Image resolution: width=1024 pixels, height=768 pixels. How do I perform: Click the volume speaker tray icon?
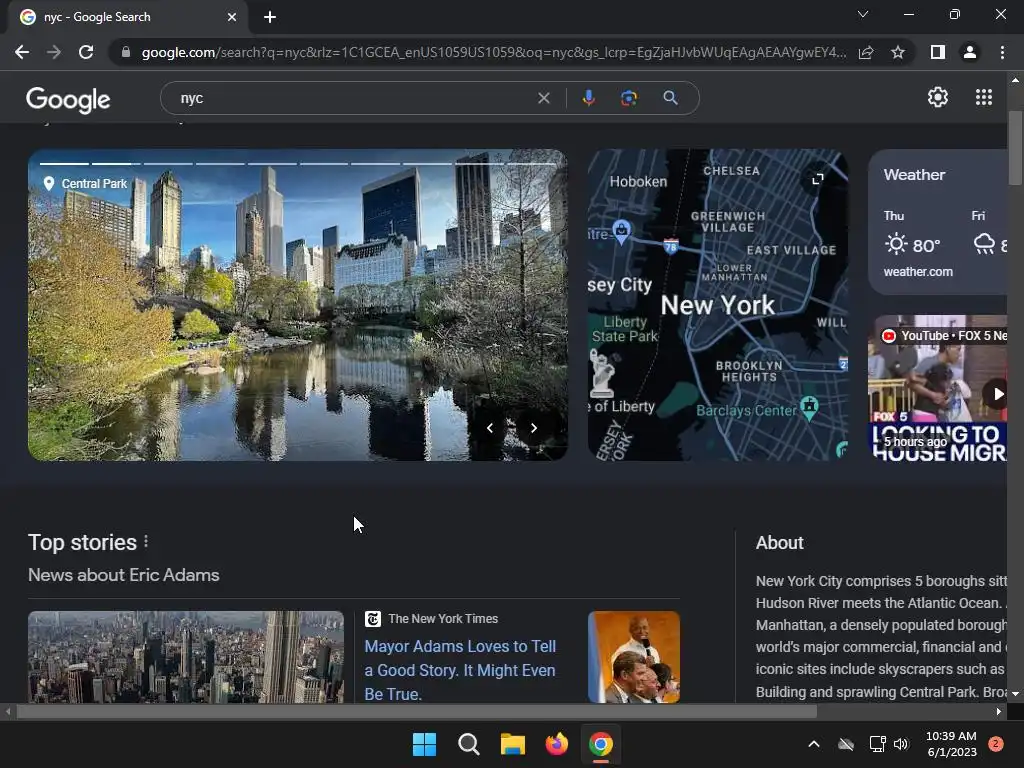901,744
